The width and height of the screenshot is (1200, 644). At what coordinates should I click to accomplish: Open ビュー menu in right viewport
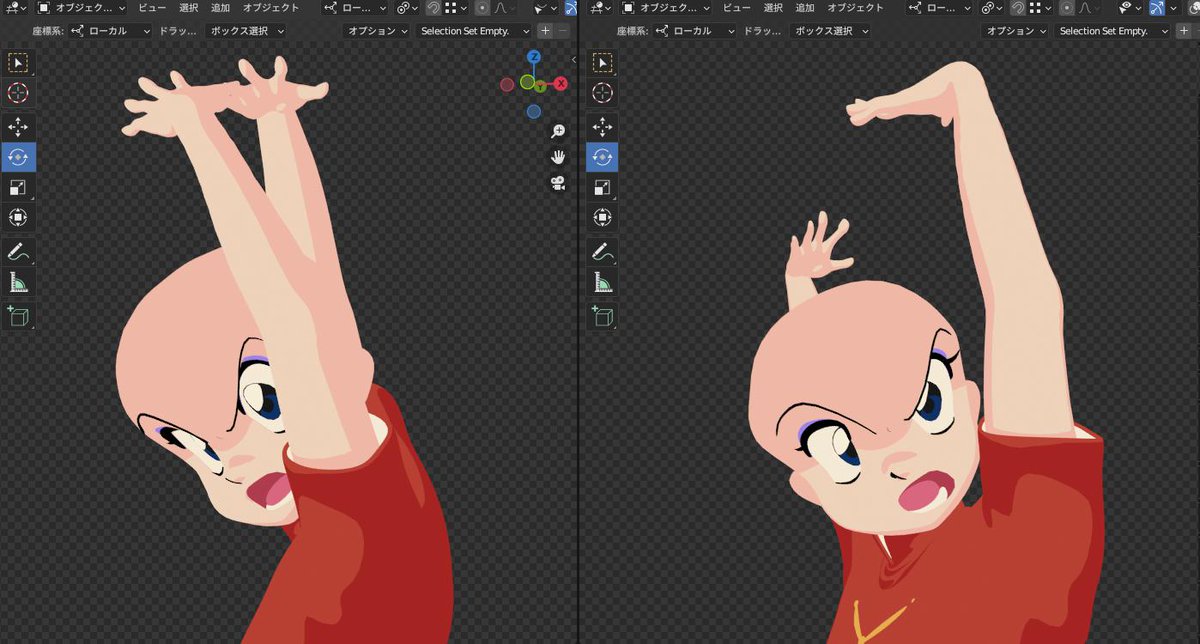[737, 8]
